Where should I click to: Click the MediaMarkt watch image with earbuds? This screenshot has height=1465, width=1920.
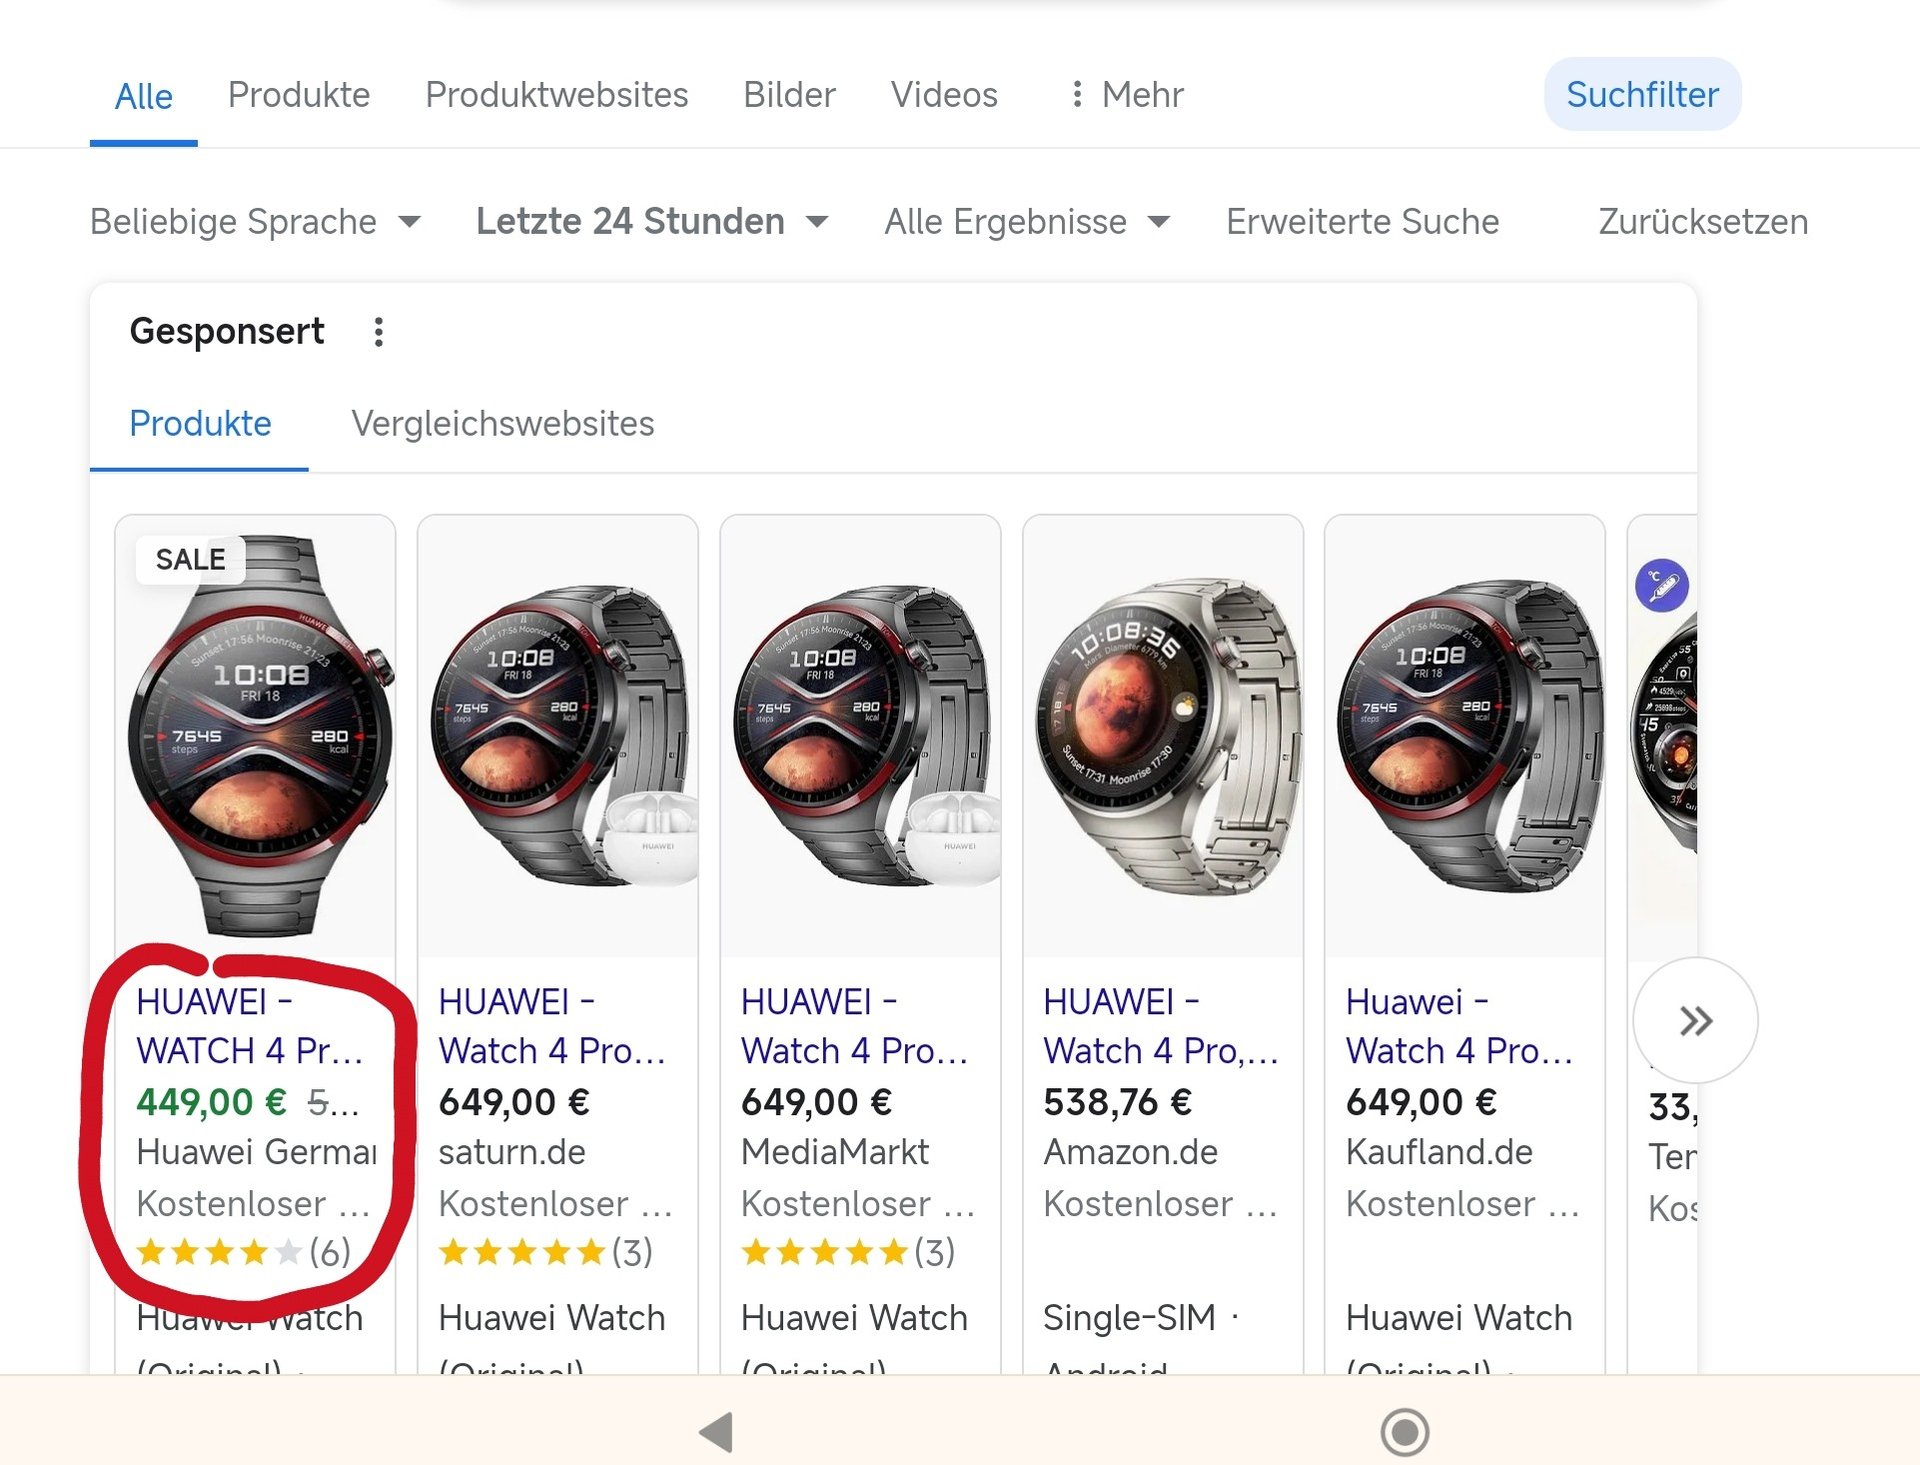[x=860, y=736]
